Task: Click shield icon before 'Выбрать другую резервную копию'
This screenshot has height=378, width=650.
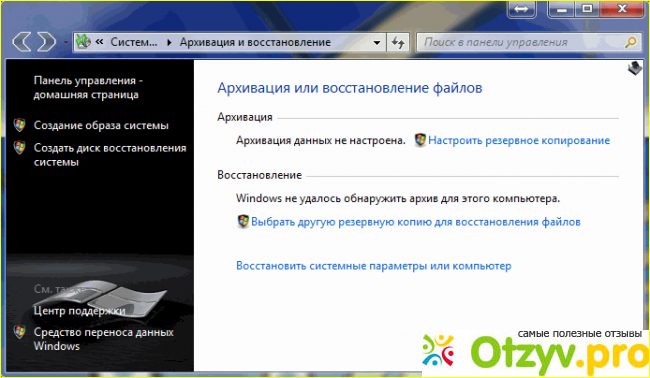Action: pos(243,221)
